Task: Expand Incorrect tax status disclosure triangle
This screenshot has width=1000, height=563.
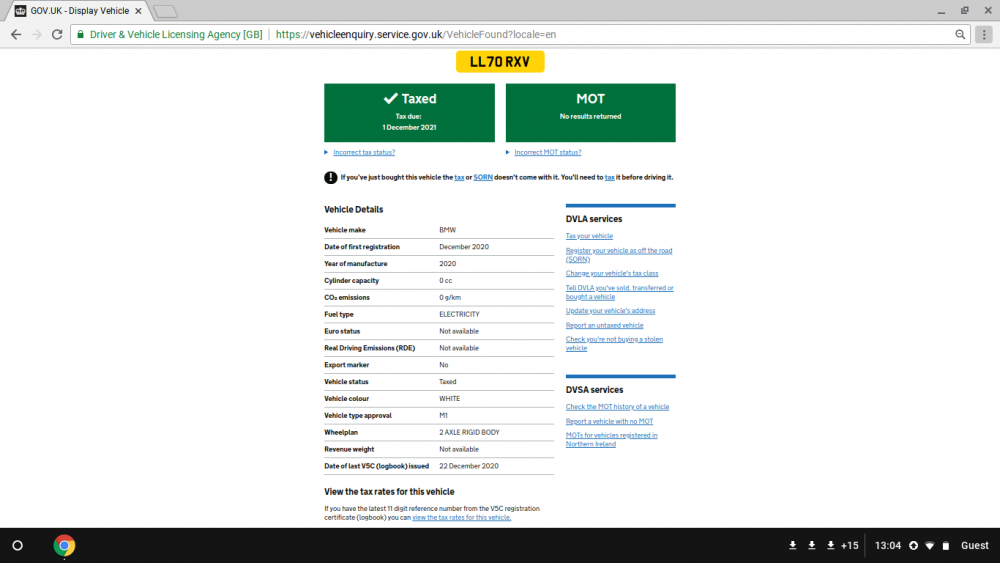Action: [x=326, y=152]
